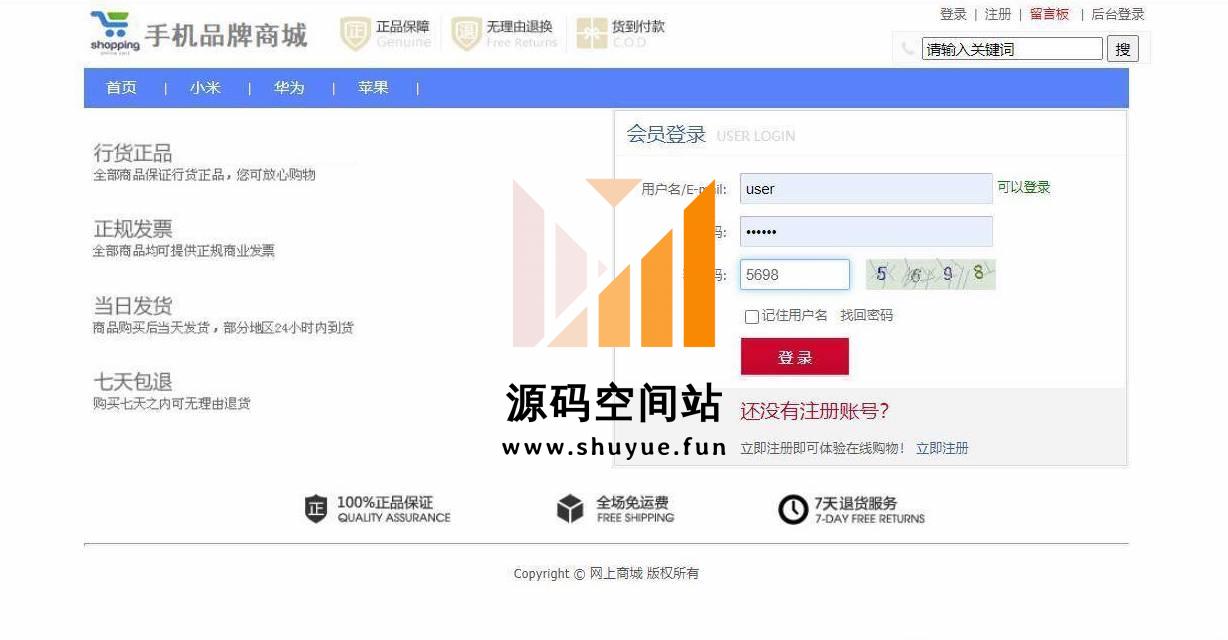Click the 可以登录 status text

(x=1024, y=188)
